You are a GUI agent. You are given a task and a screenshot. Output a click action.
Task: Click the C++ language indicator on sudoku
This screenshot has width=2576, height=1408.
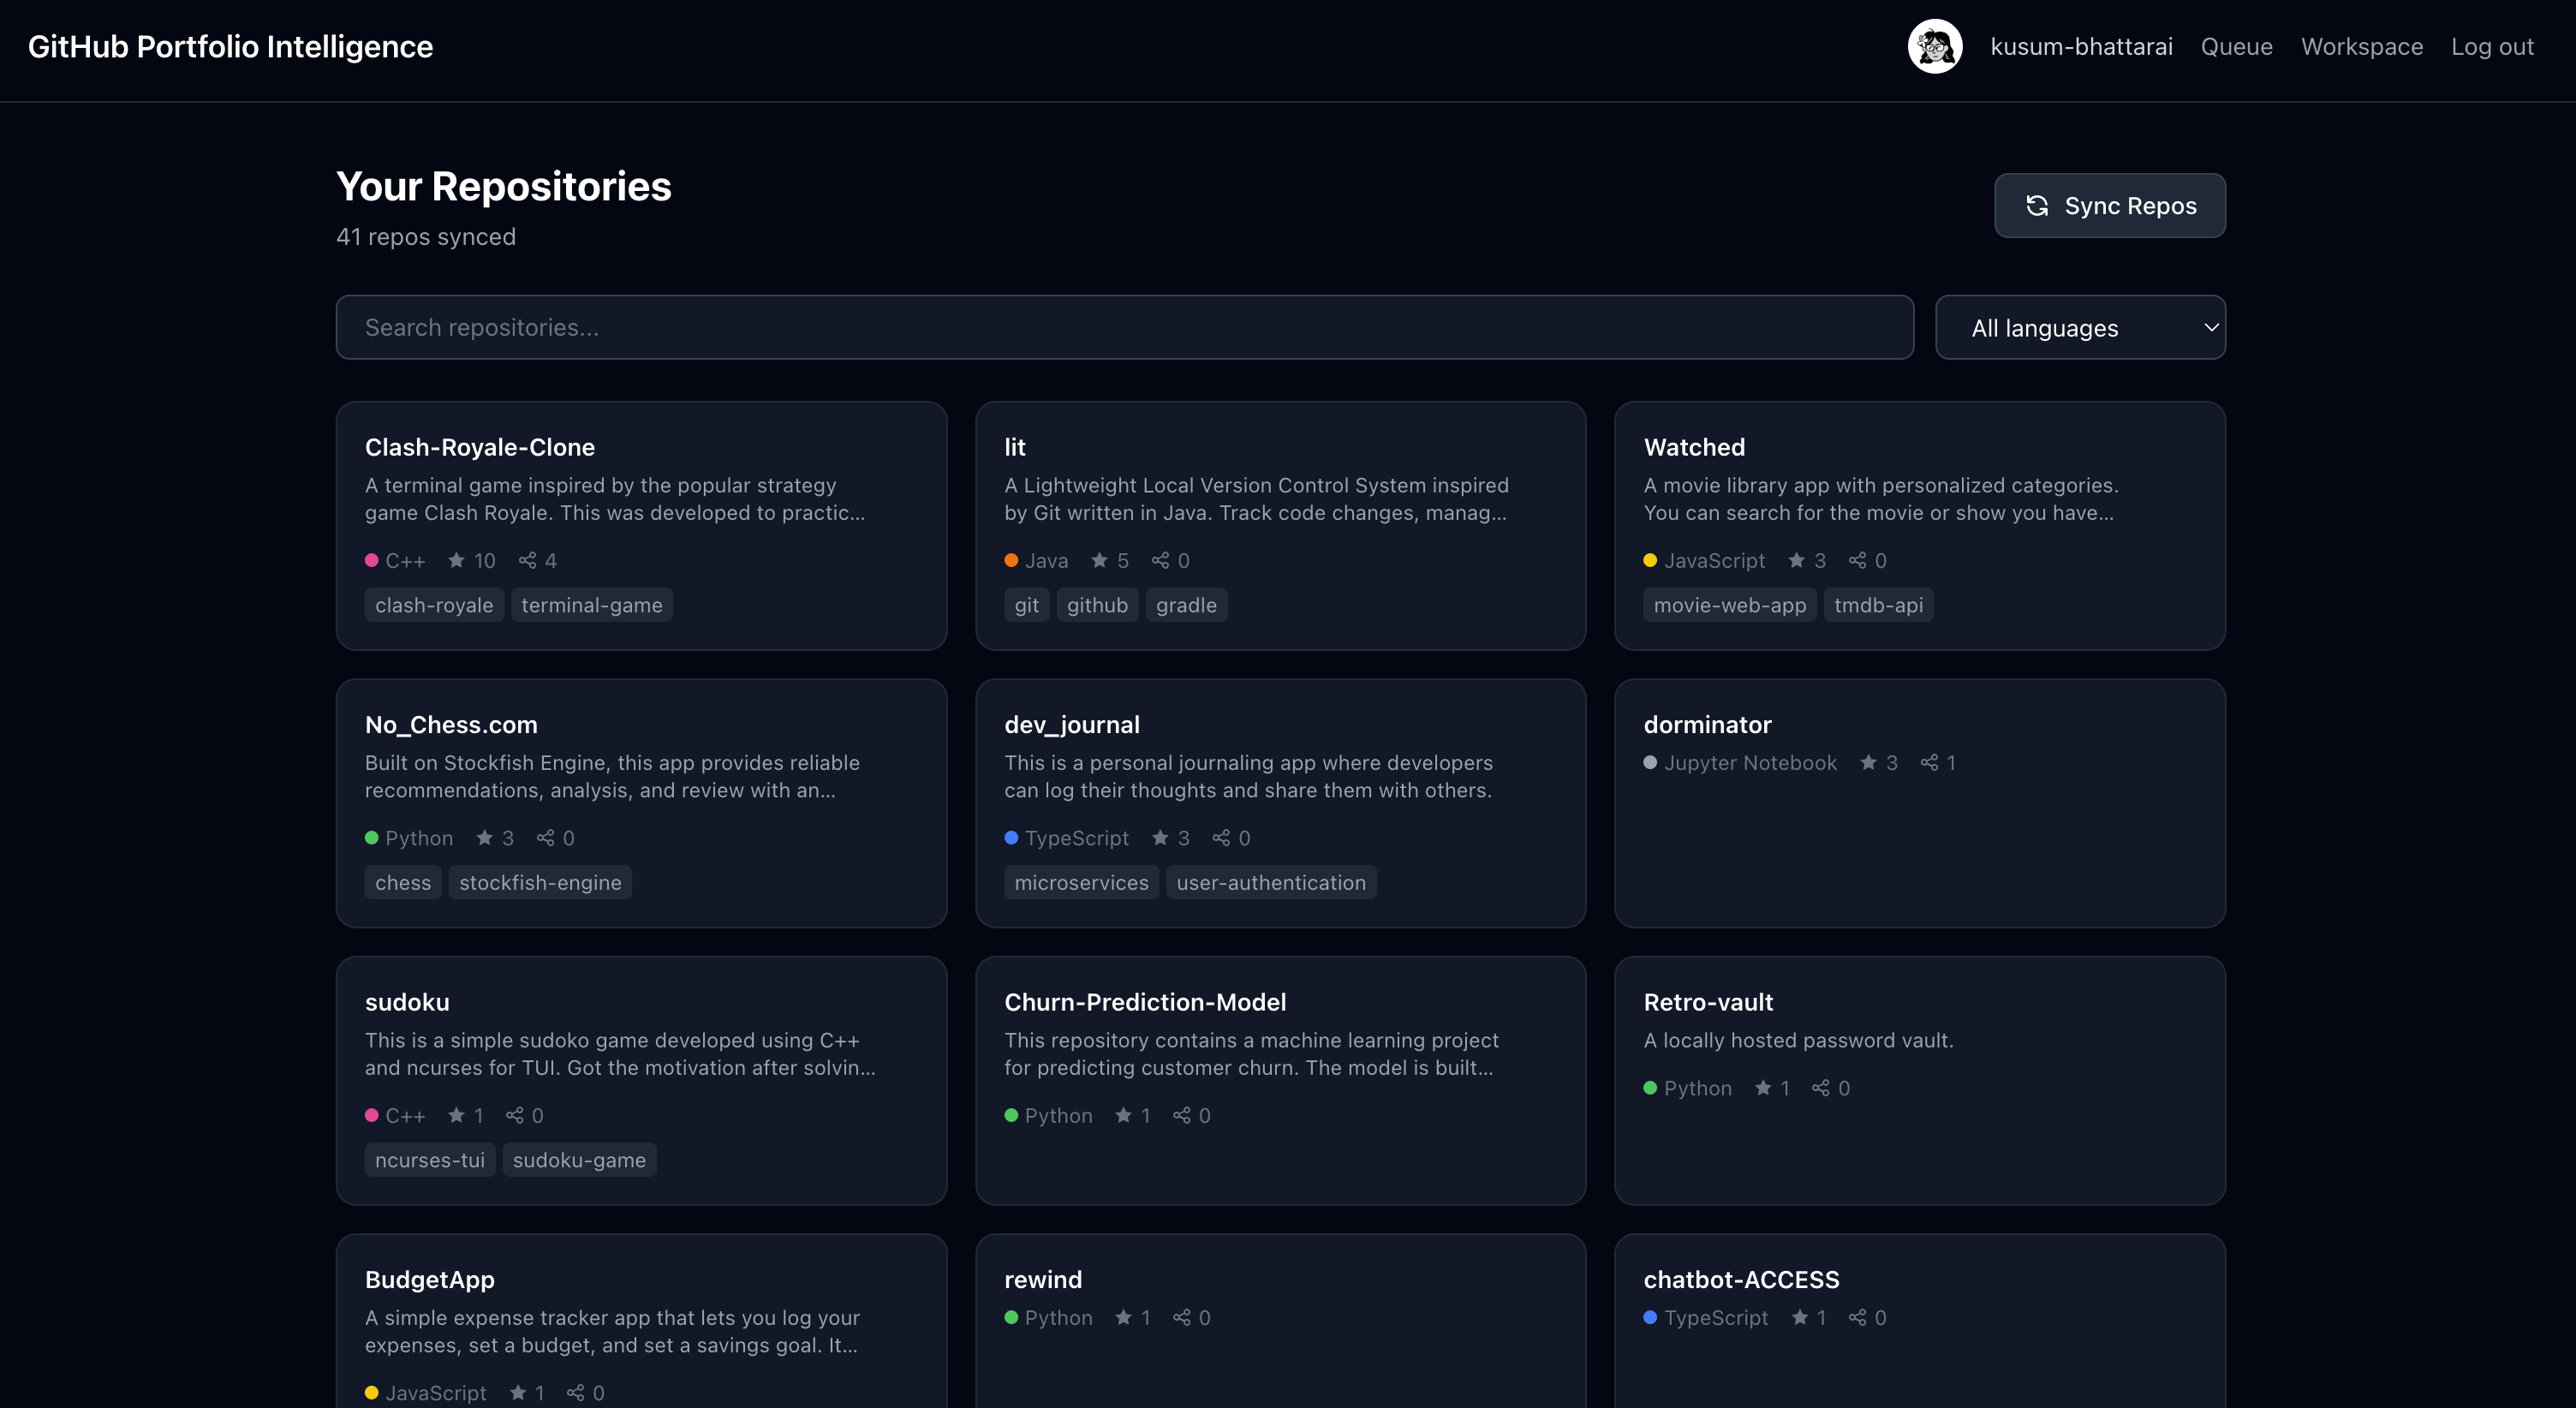[x=371, y=1115]
